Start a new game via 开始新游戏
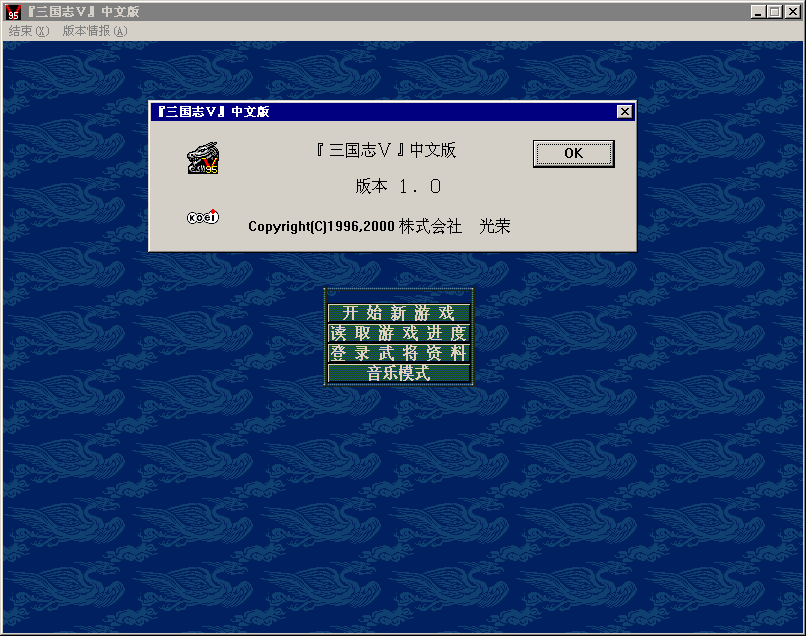Screen dimensions: 806x636 coord(398,313)
